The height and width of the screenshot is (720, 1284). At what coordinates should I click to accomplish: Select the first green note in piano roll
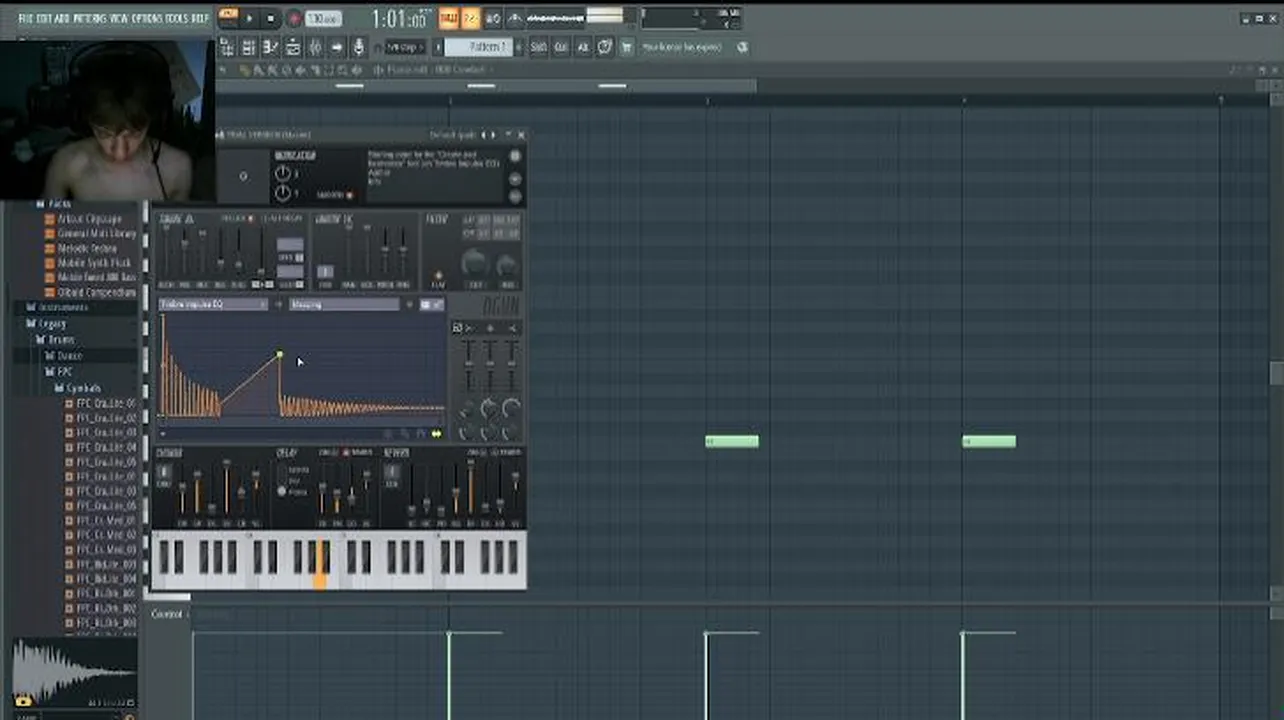coord(732,441)
